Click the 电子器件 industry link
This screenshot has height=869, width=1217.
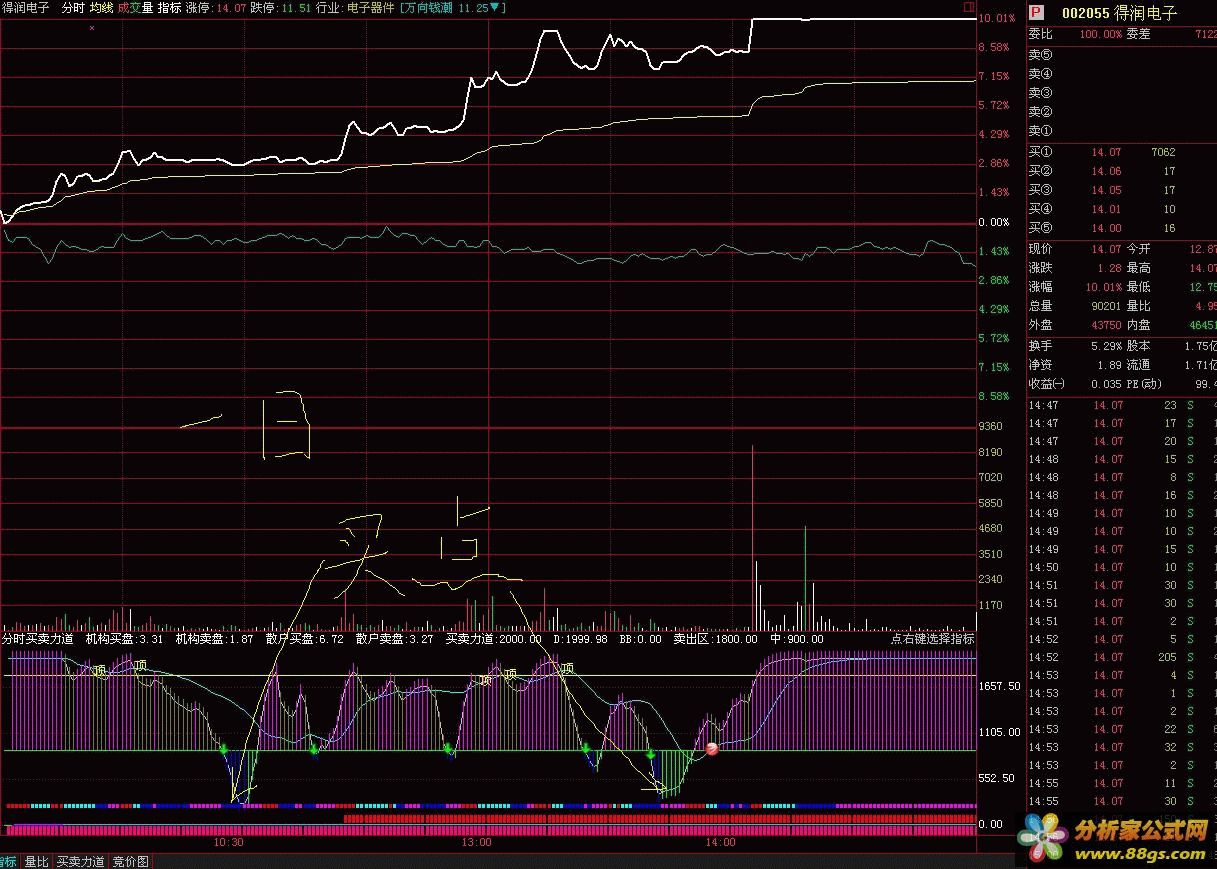point(370,7)
